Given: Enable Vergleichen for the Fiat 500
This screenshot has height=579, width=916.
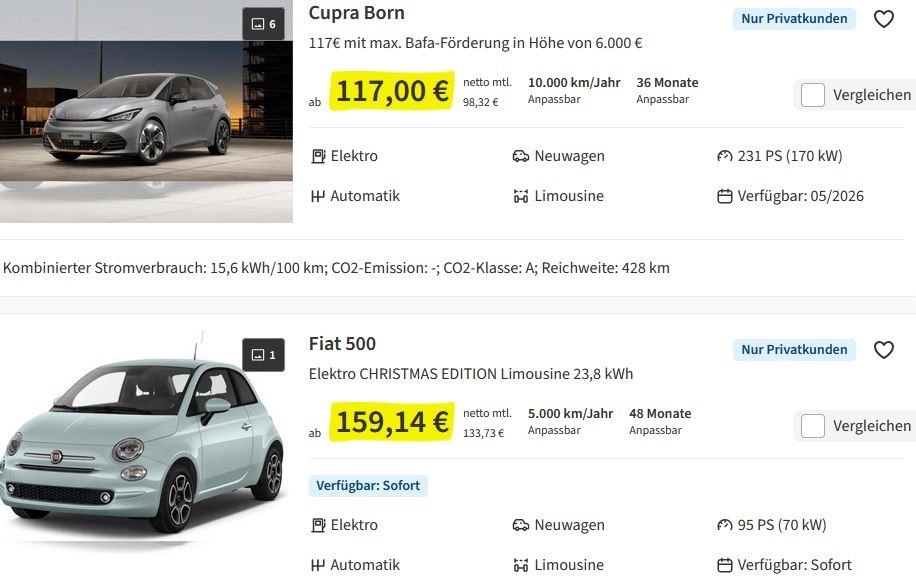Looking at the screenshot, I should (x=814, y=425).
